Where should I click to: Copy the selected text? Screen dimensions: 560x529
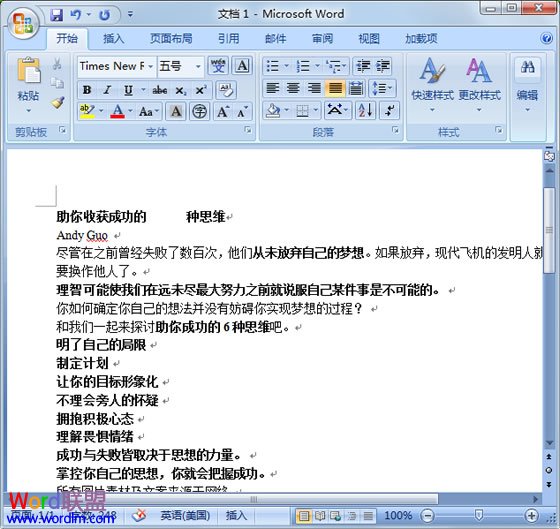click(x=57, y=83)
